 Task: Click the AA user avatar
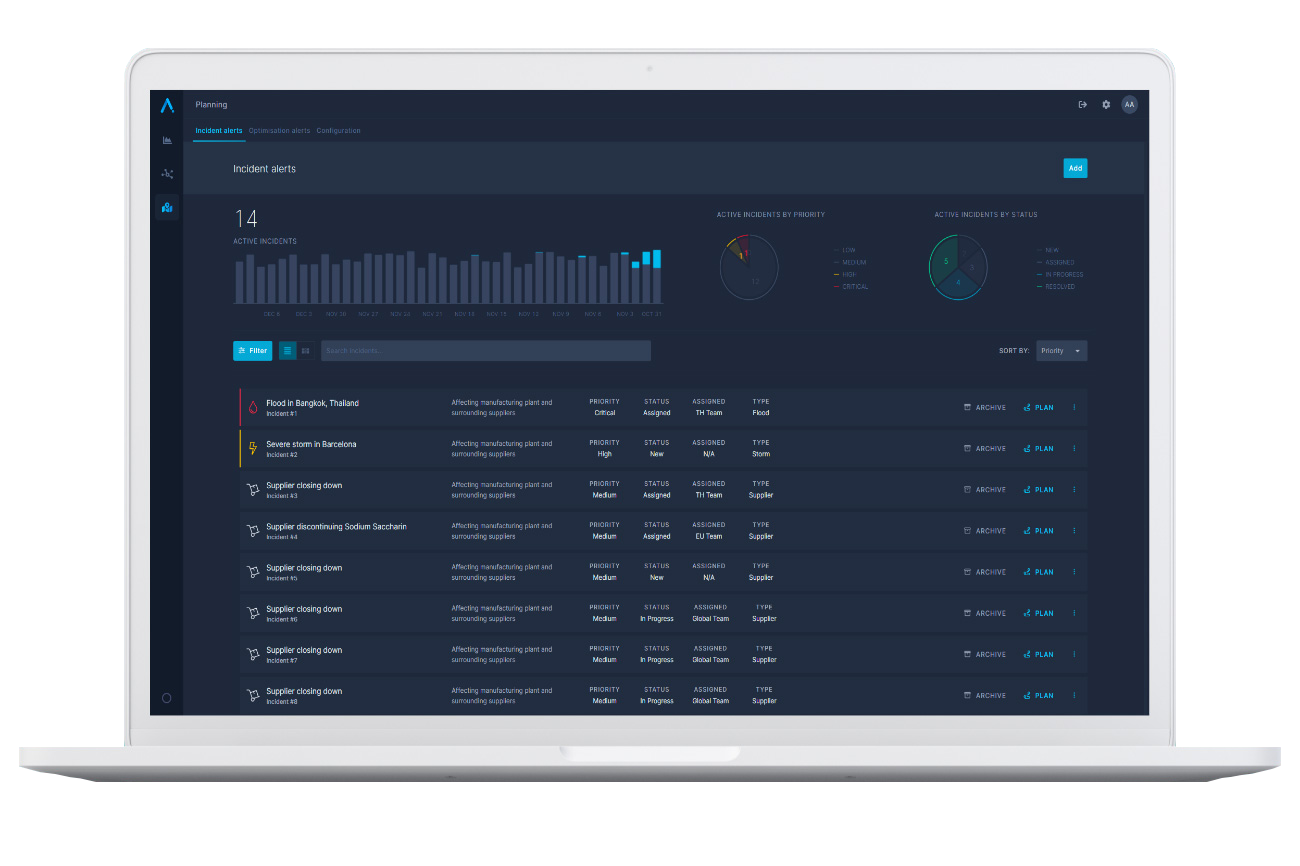point(1129,105)
